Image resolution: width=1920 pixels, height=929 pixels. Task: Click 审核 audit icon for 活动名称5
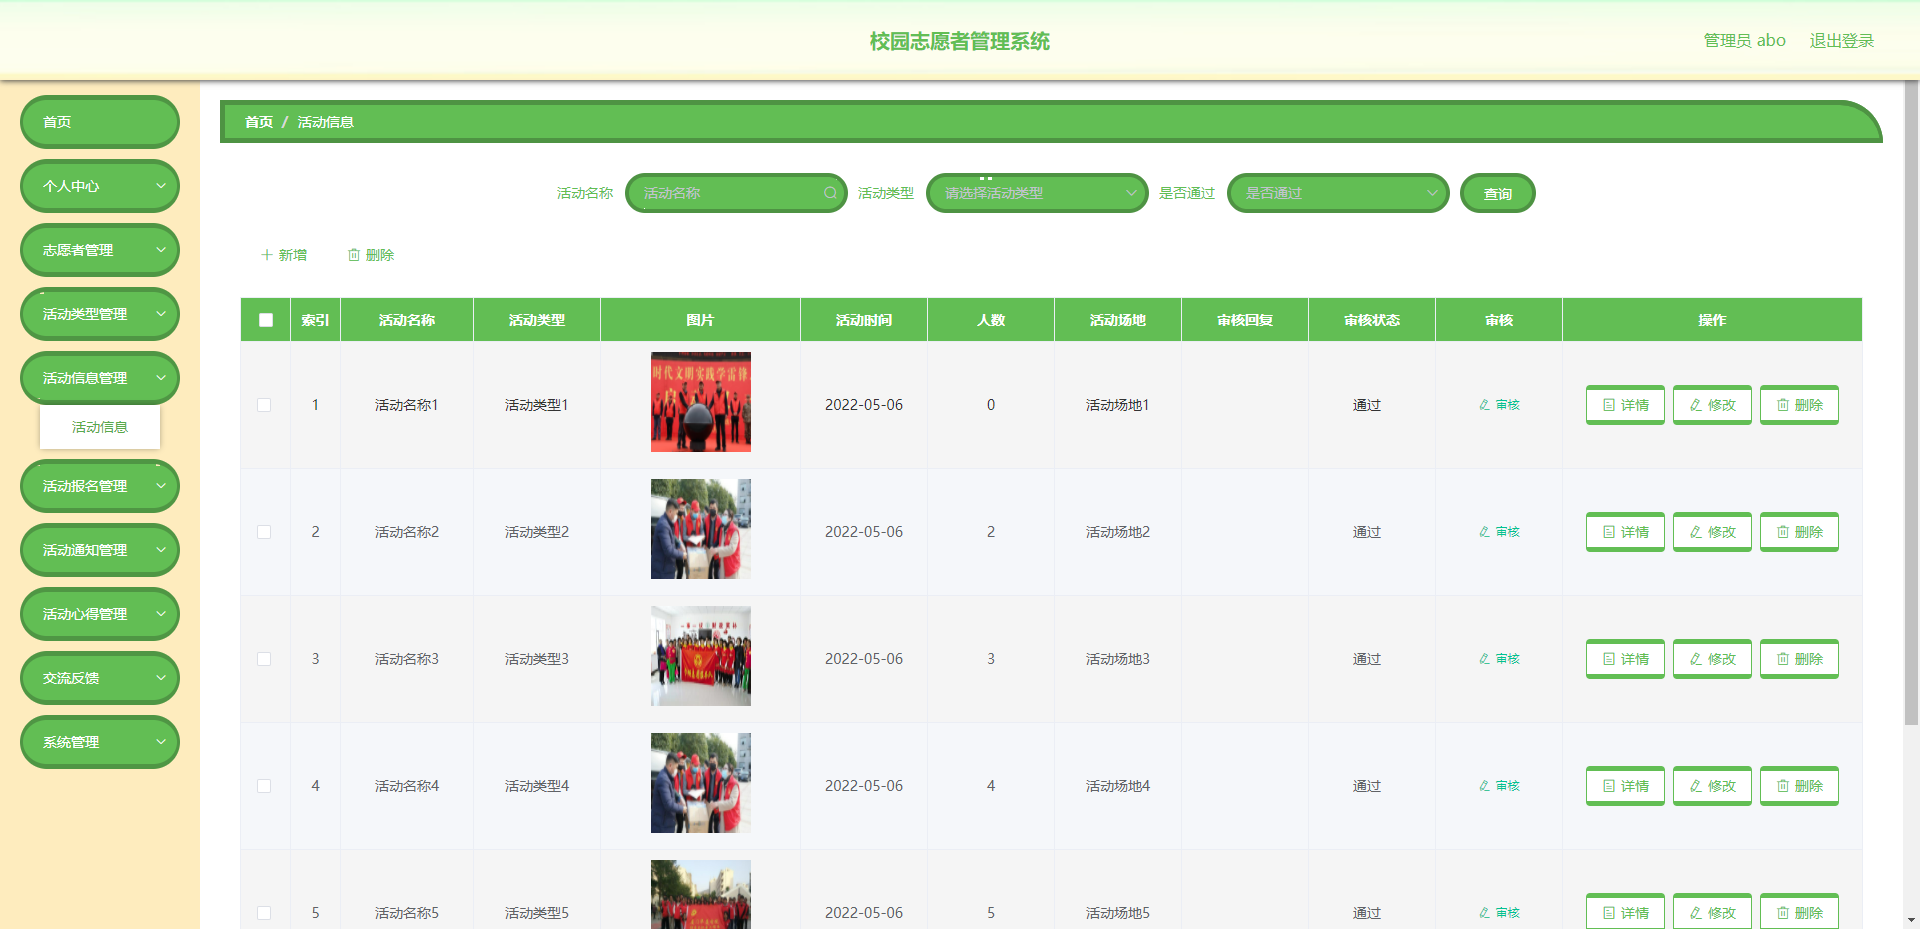tap(1499, 913)
